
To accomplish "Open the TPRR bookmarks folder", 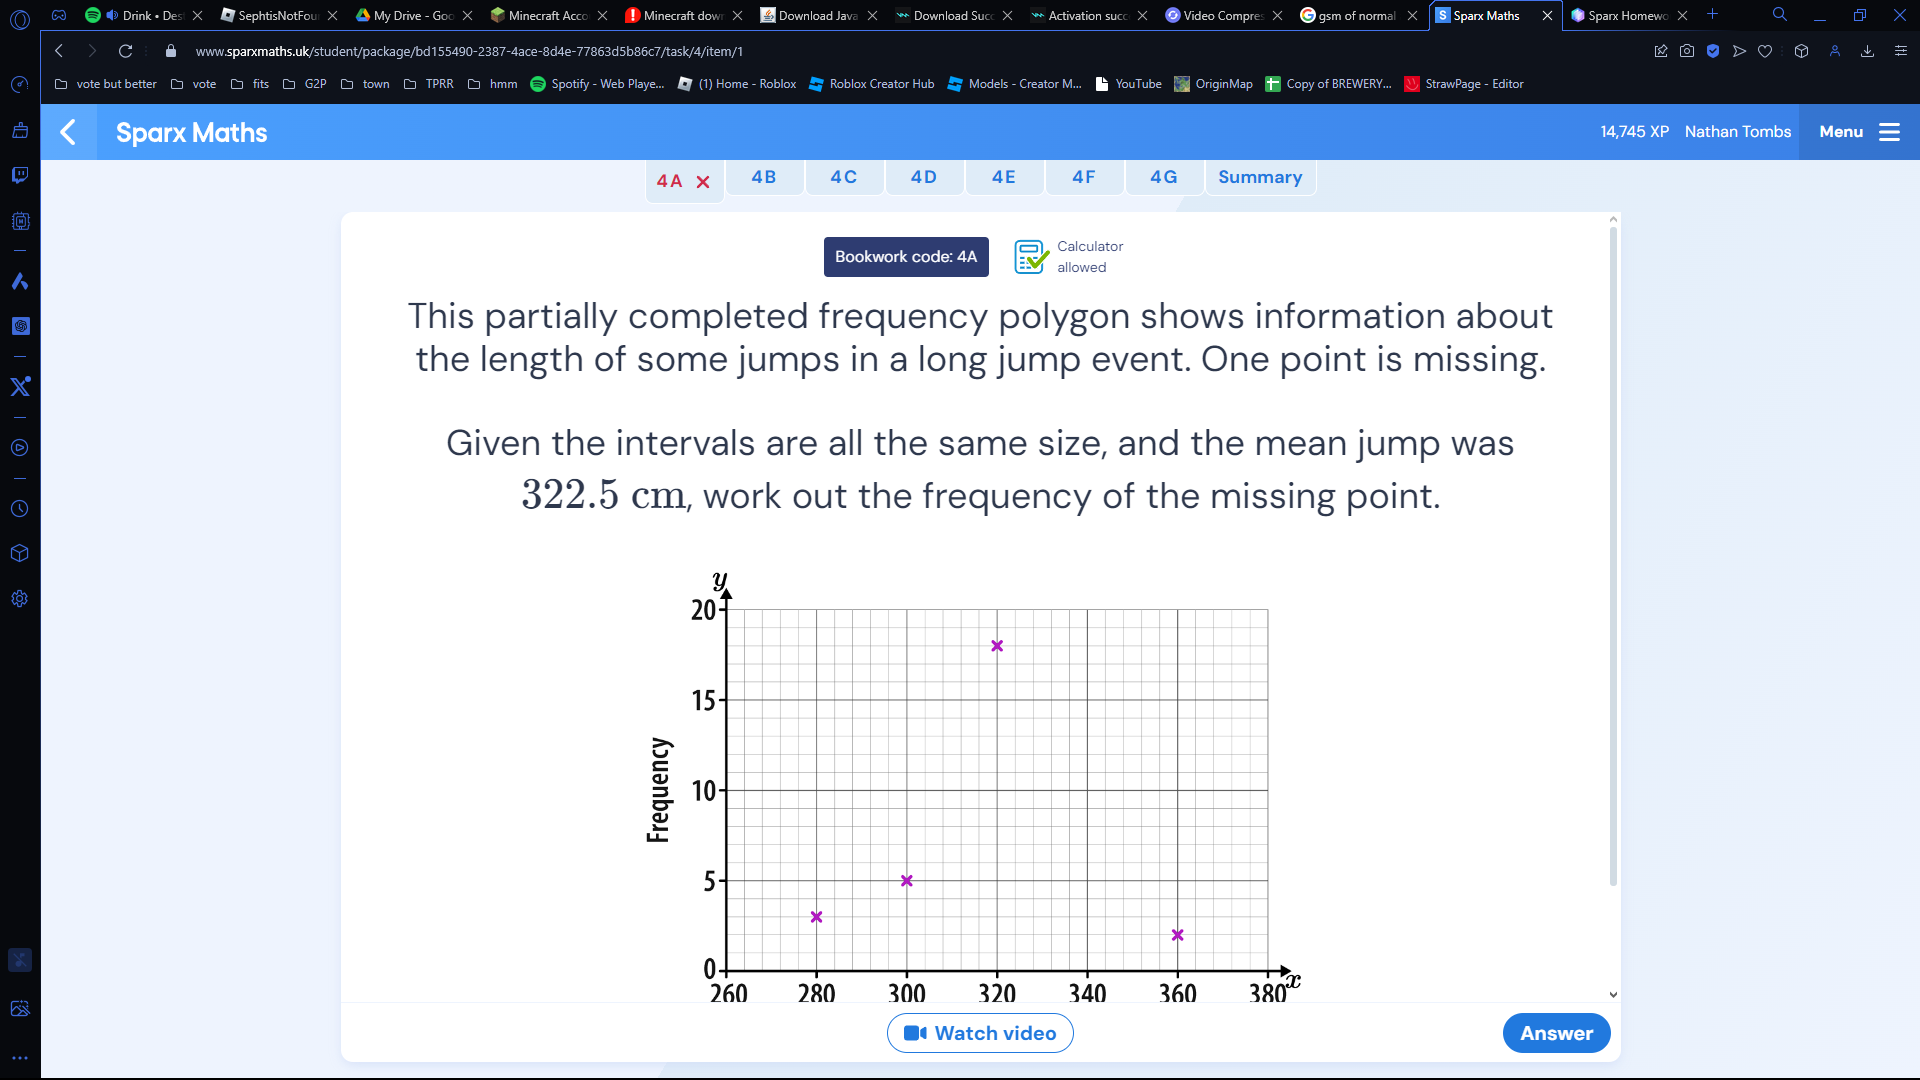I will [429, 84].
